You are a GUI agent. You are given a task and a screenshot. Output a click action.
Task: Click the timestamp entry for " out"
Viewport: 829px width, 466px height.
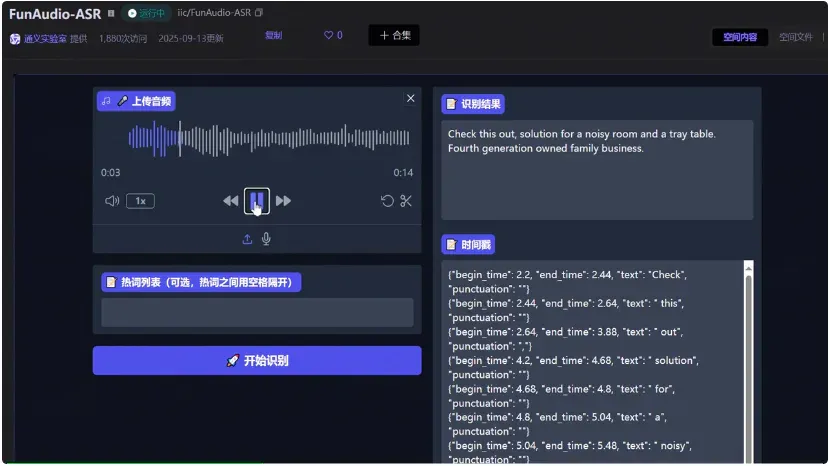tap(566, 339)
